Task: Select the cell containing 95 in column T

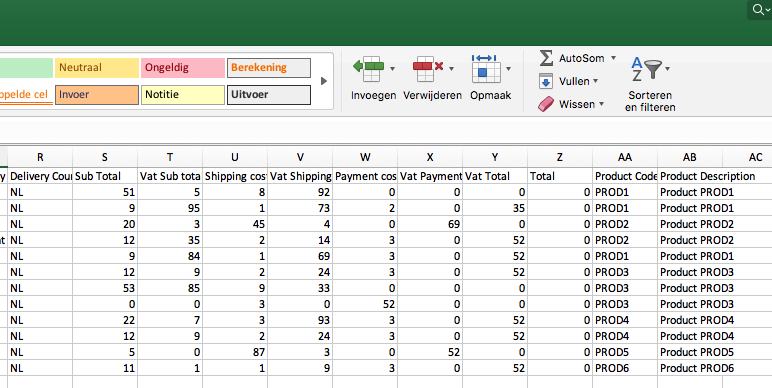Action: tap(170, 208)
